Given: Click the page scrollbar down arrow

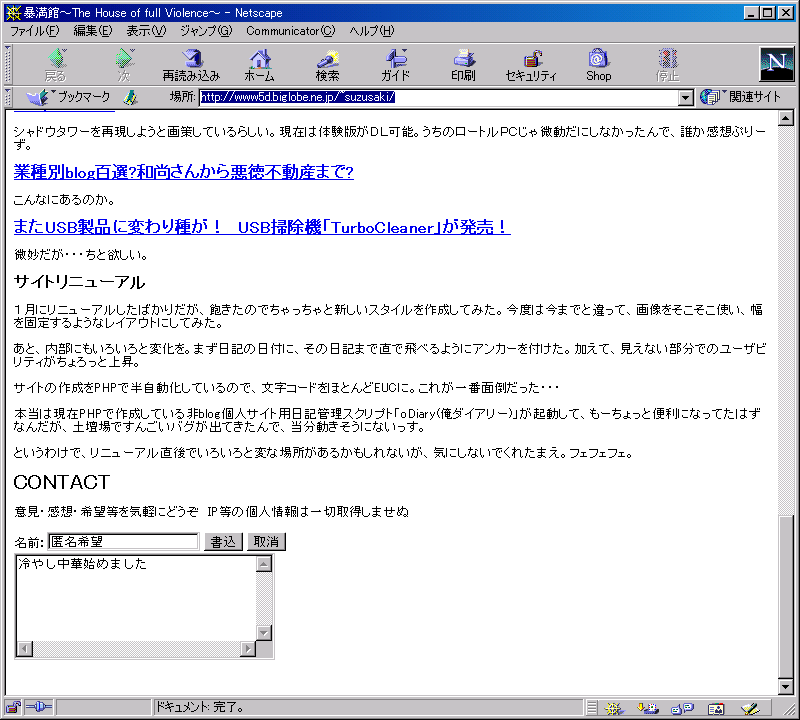Looking at the screenshot, I should click(786, 687).
